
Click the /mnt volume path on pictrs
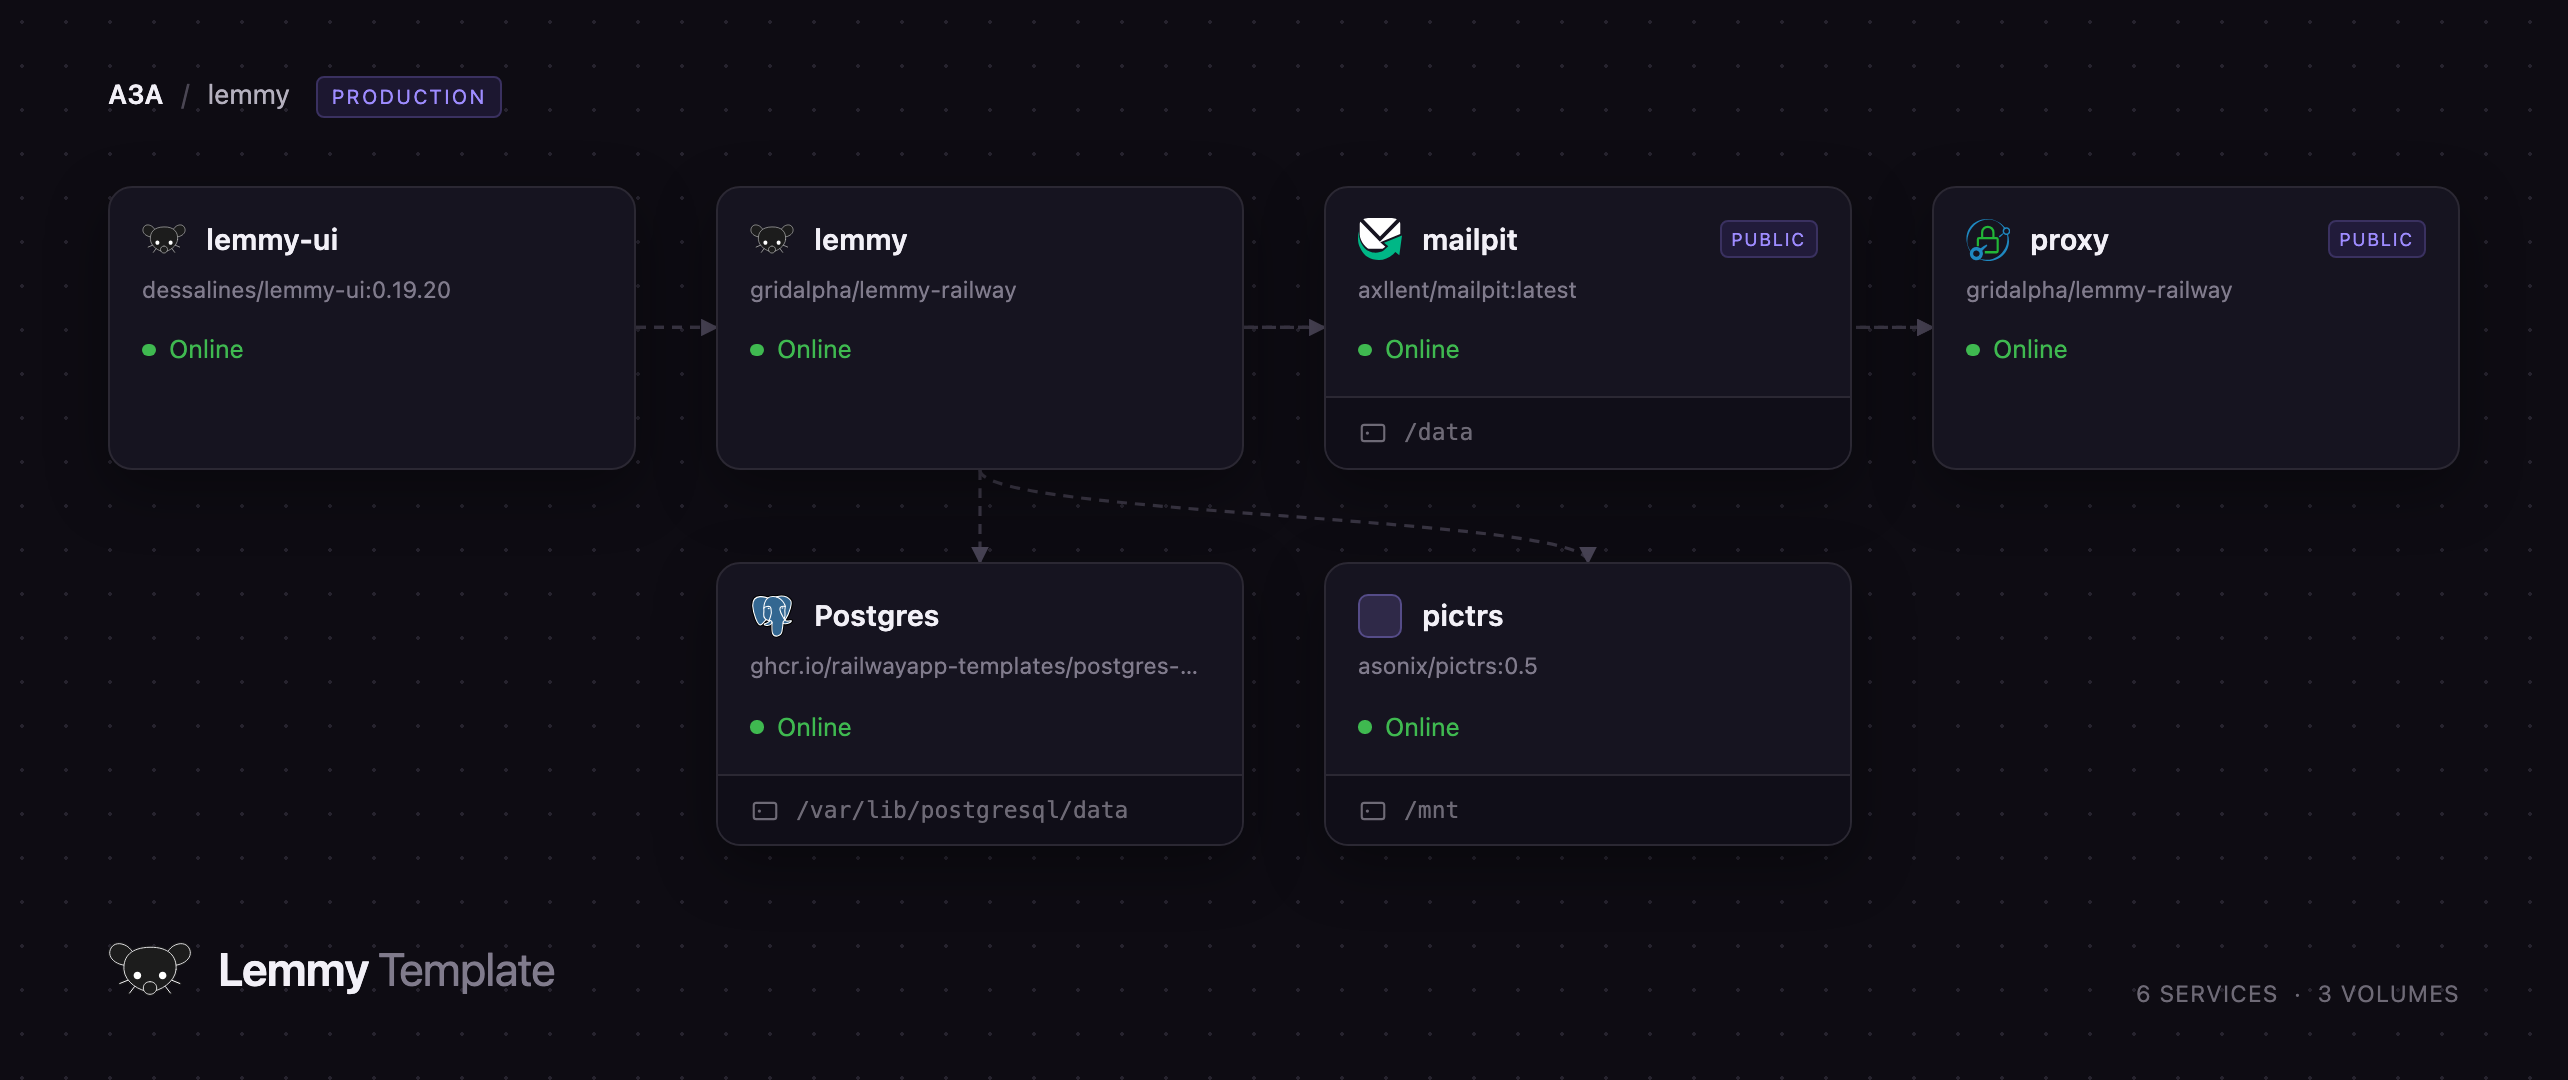click(1431, 811)
